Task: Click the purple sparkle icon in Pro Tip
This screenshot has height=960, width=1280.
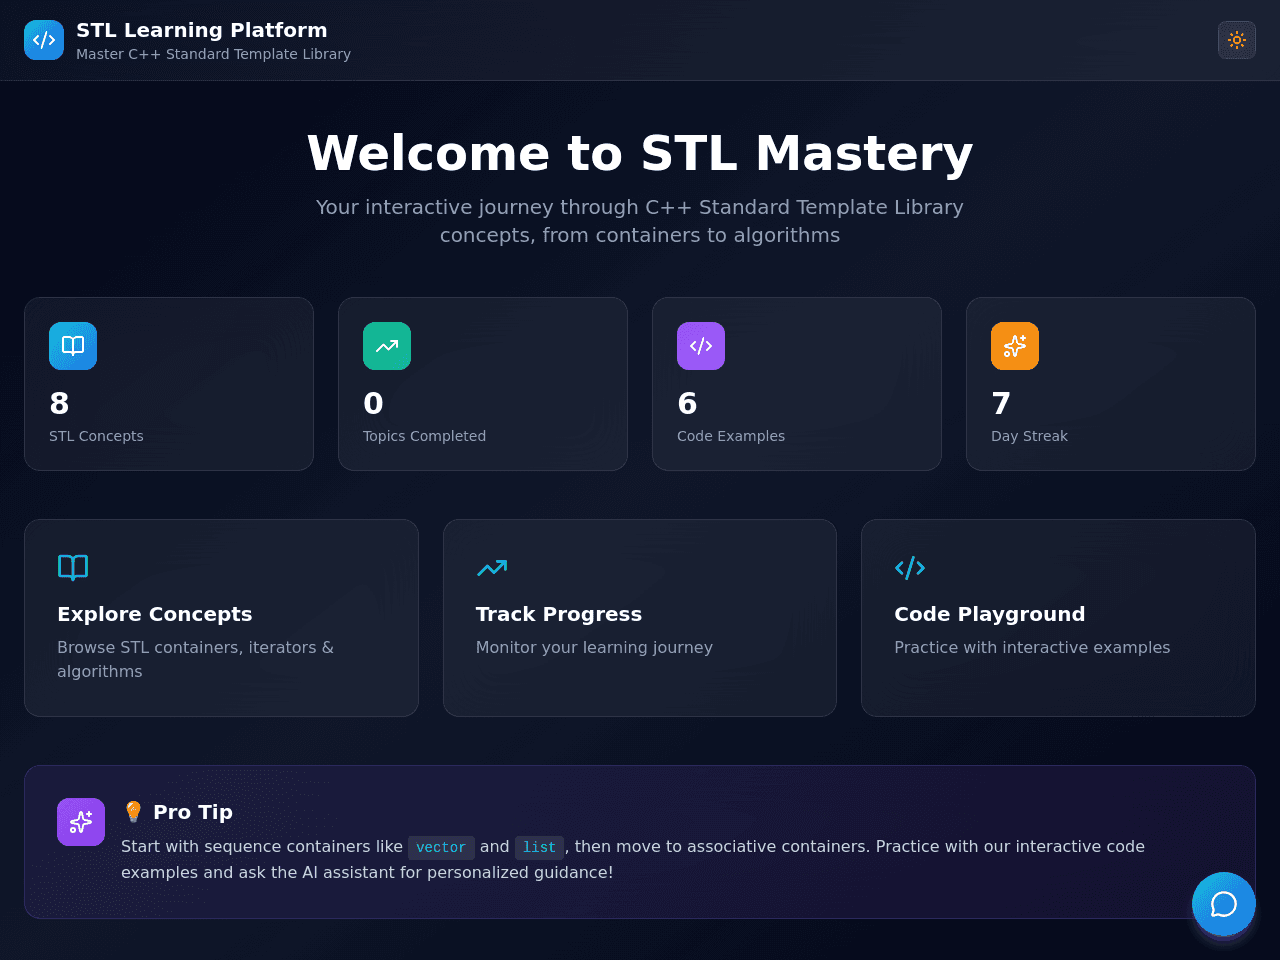Action: pos(81,822)
